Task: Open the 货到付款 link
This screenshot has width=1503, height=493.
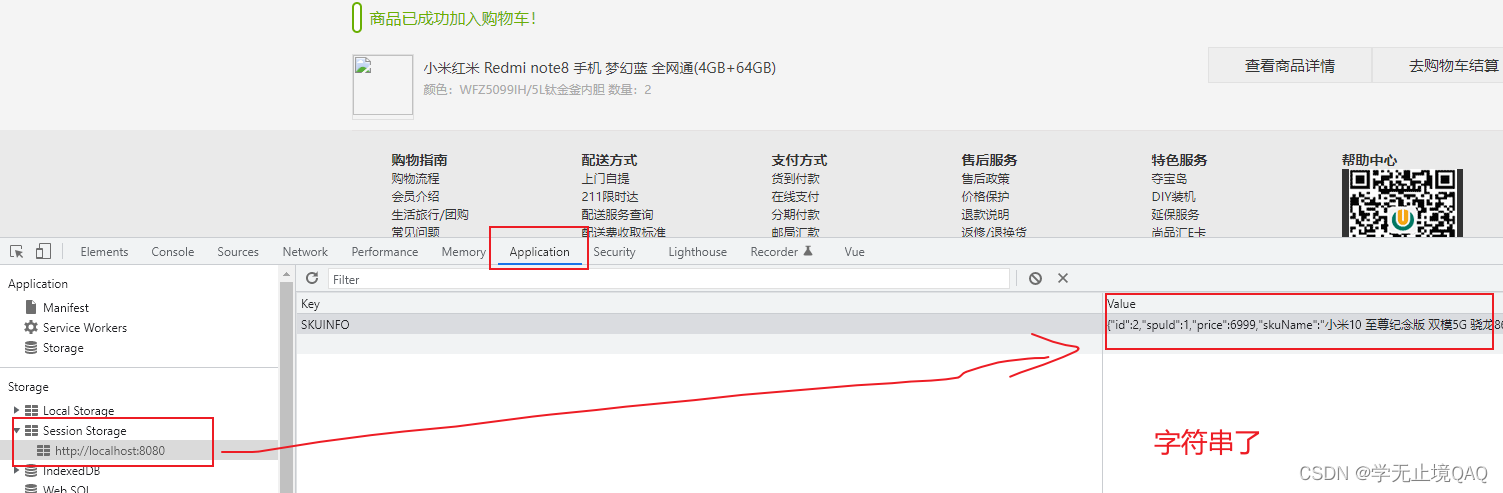Action: coord(796,178)
